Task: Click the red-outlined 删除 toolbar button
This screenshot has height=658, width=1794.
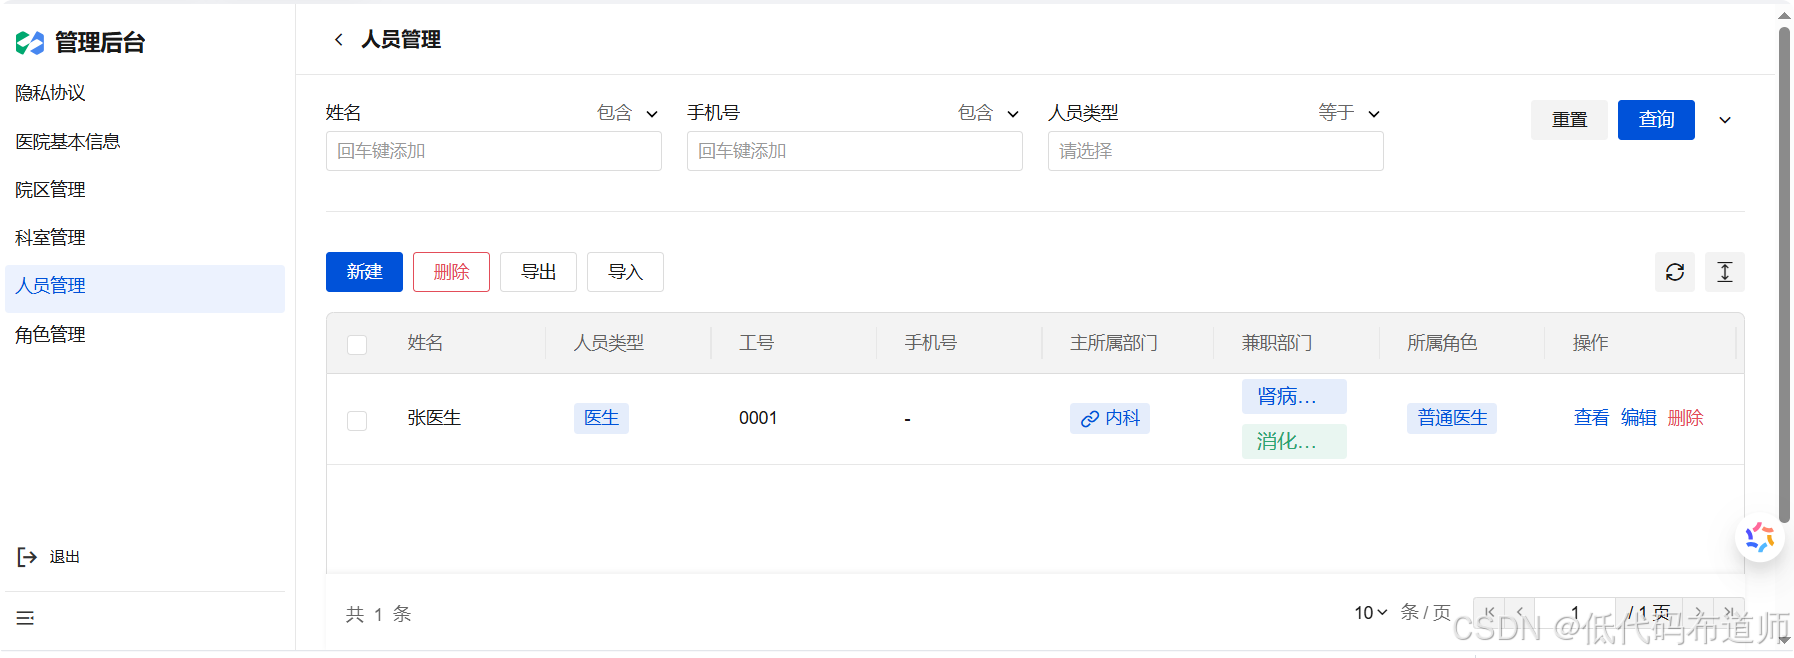Action: click(451, 272)
